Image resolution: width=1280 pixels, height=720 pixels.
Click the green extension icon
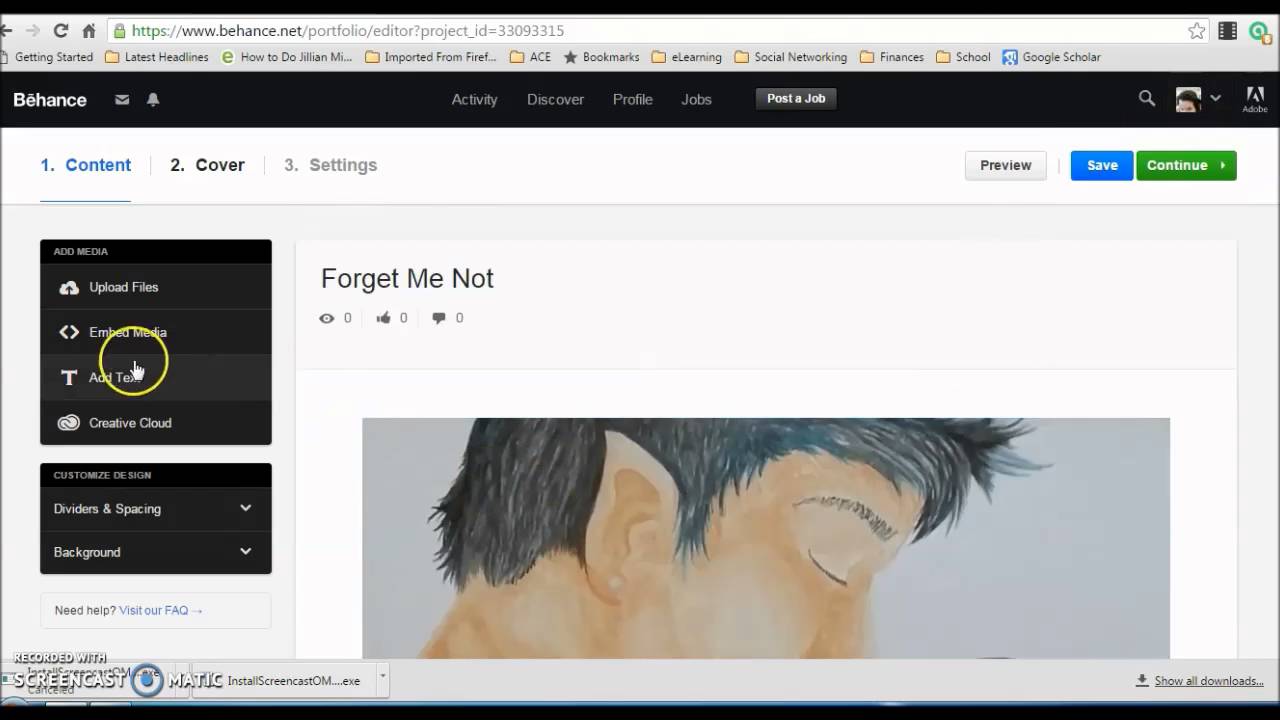1260,31
